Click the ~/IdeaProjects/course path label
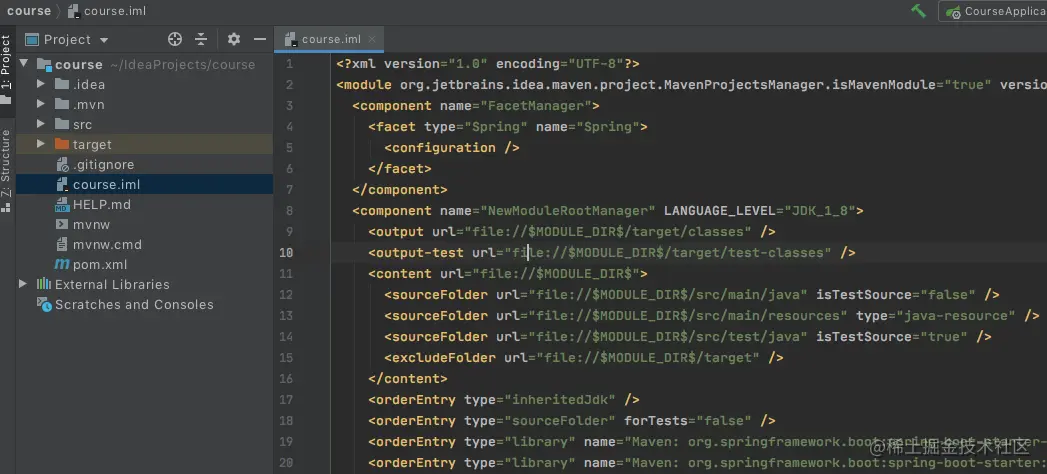The height and width of the screenshot is (474, 1047). [182, 65]
